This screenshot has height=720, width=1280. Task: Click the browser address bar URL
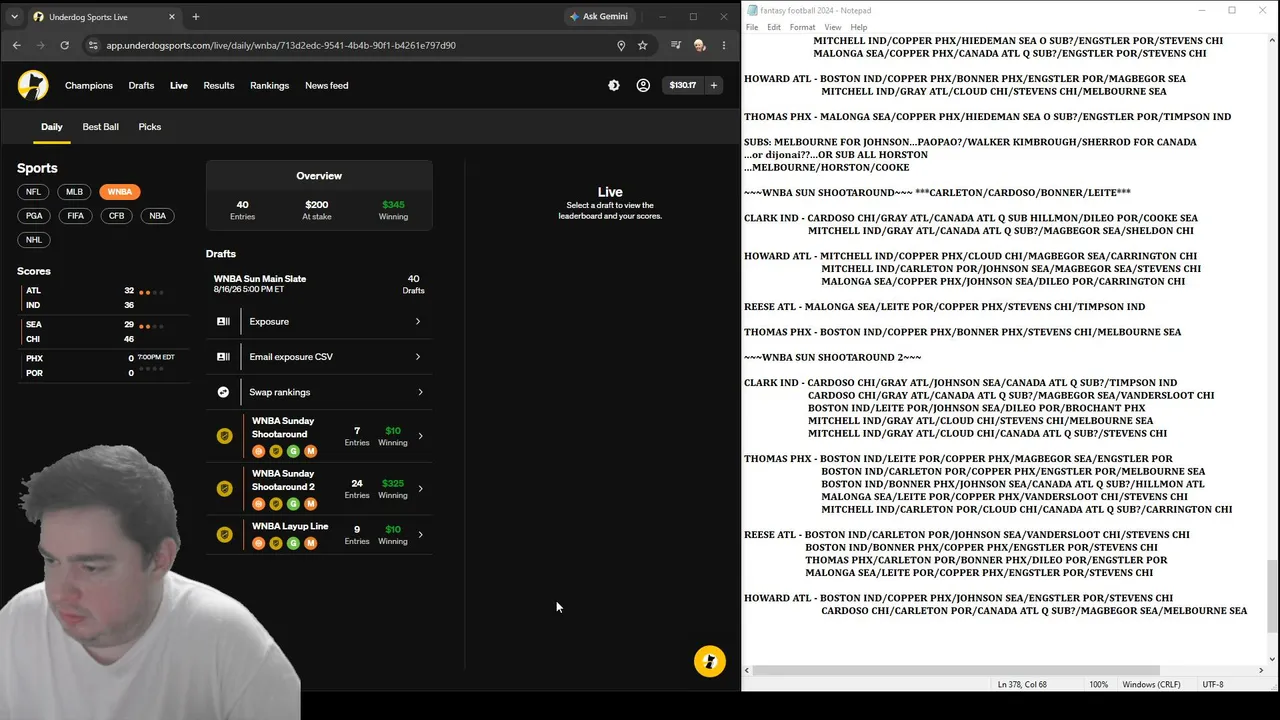(x=281, y=45)
